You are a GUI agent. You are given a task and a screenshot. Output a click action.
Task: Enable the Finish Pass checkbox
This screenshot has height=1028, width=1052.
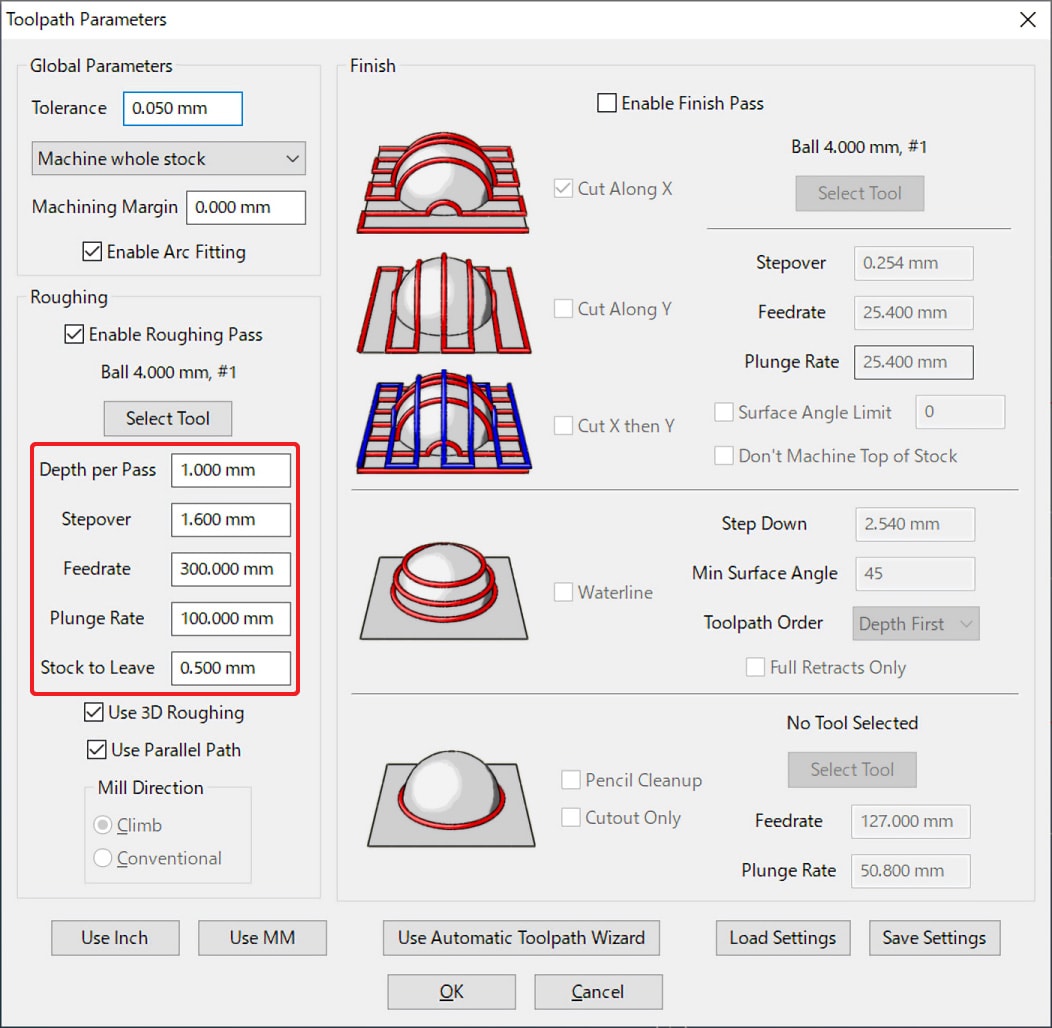607,103
